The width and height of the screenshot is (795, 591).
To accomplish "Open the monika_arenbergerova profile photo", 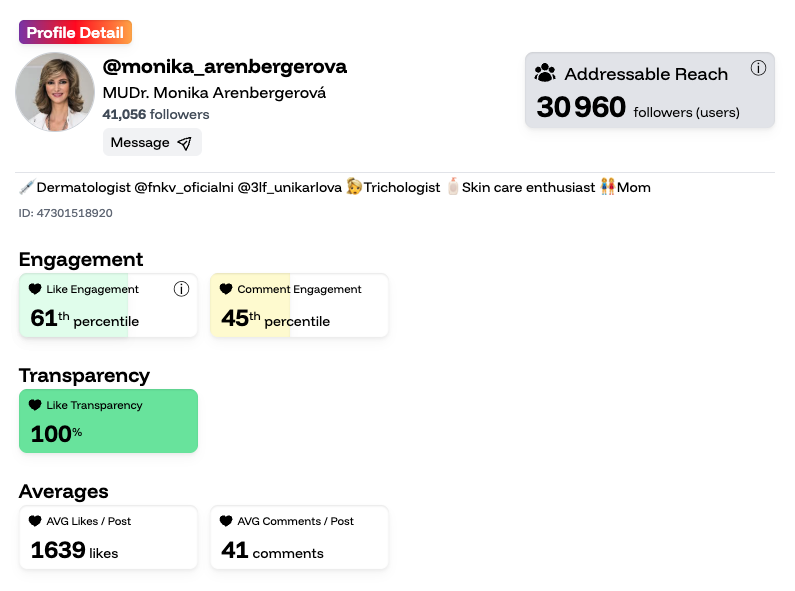I will click(x=55, y=92).
